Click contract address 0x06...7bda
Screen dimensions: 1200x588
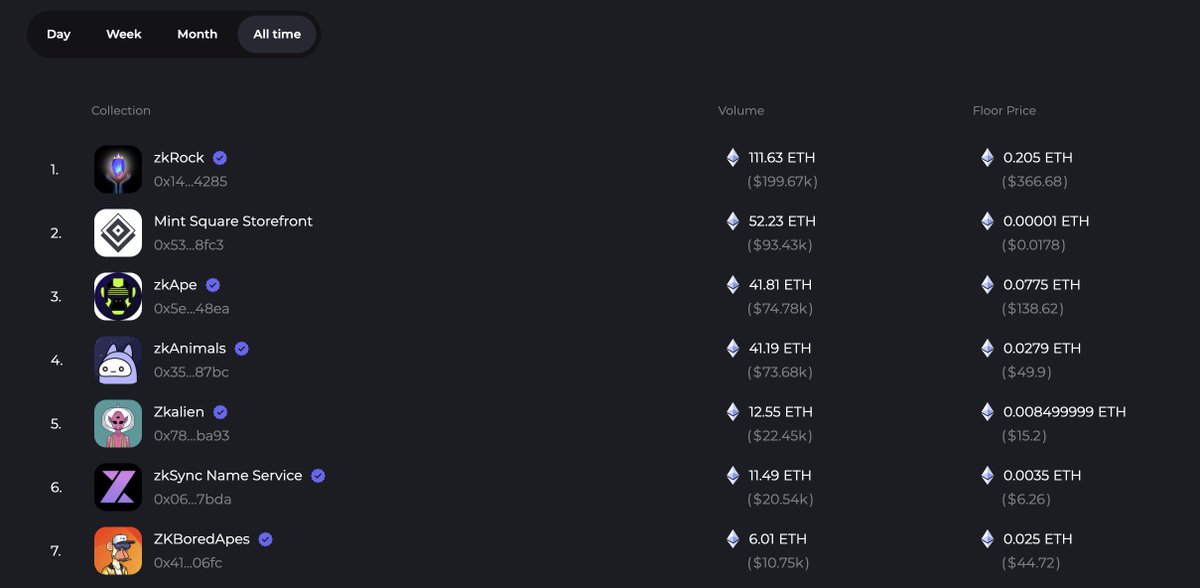[193, 499]
